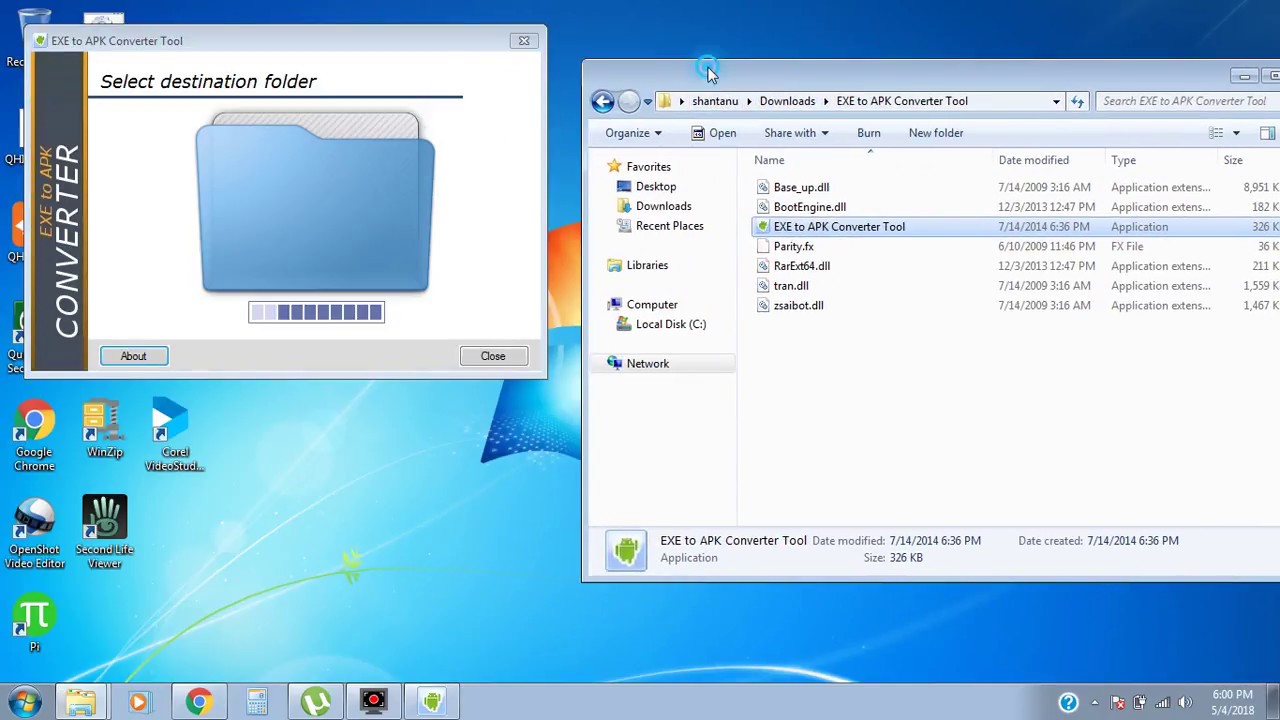Open the Calculator taskbar icon
Viewport: 1280px width, 720px height.
[x=257, y=702]
